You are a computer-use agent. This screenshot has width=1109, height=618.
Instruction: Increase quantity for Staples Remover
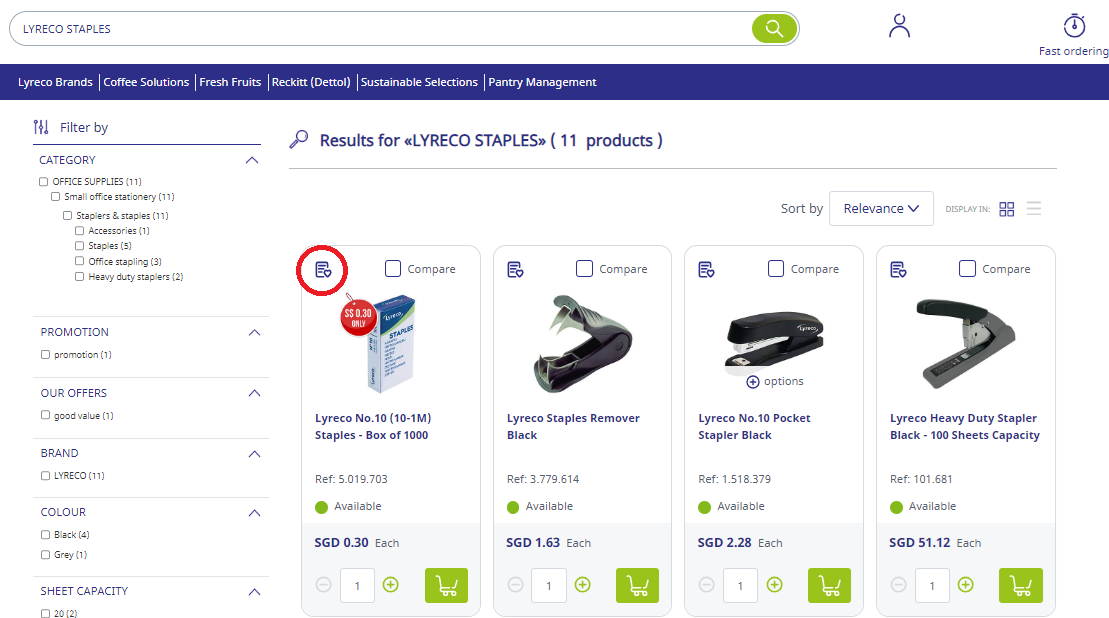583,585
